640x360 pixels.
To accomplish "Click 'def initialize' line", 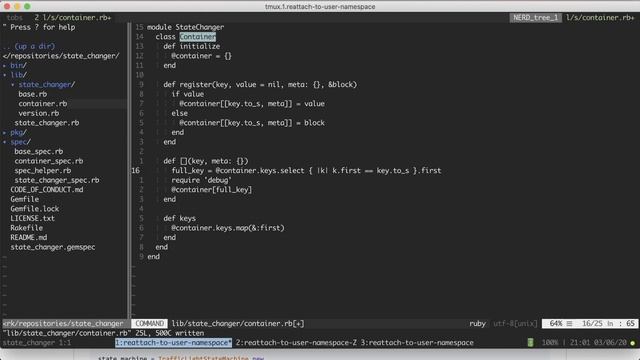I will (192, 47).
